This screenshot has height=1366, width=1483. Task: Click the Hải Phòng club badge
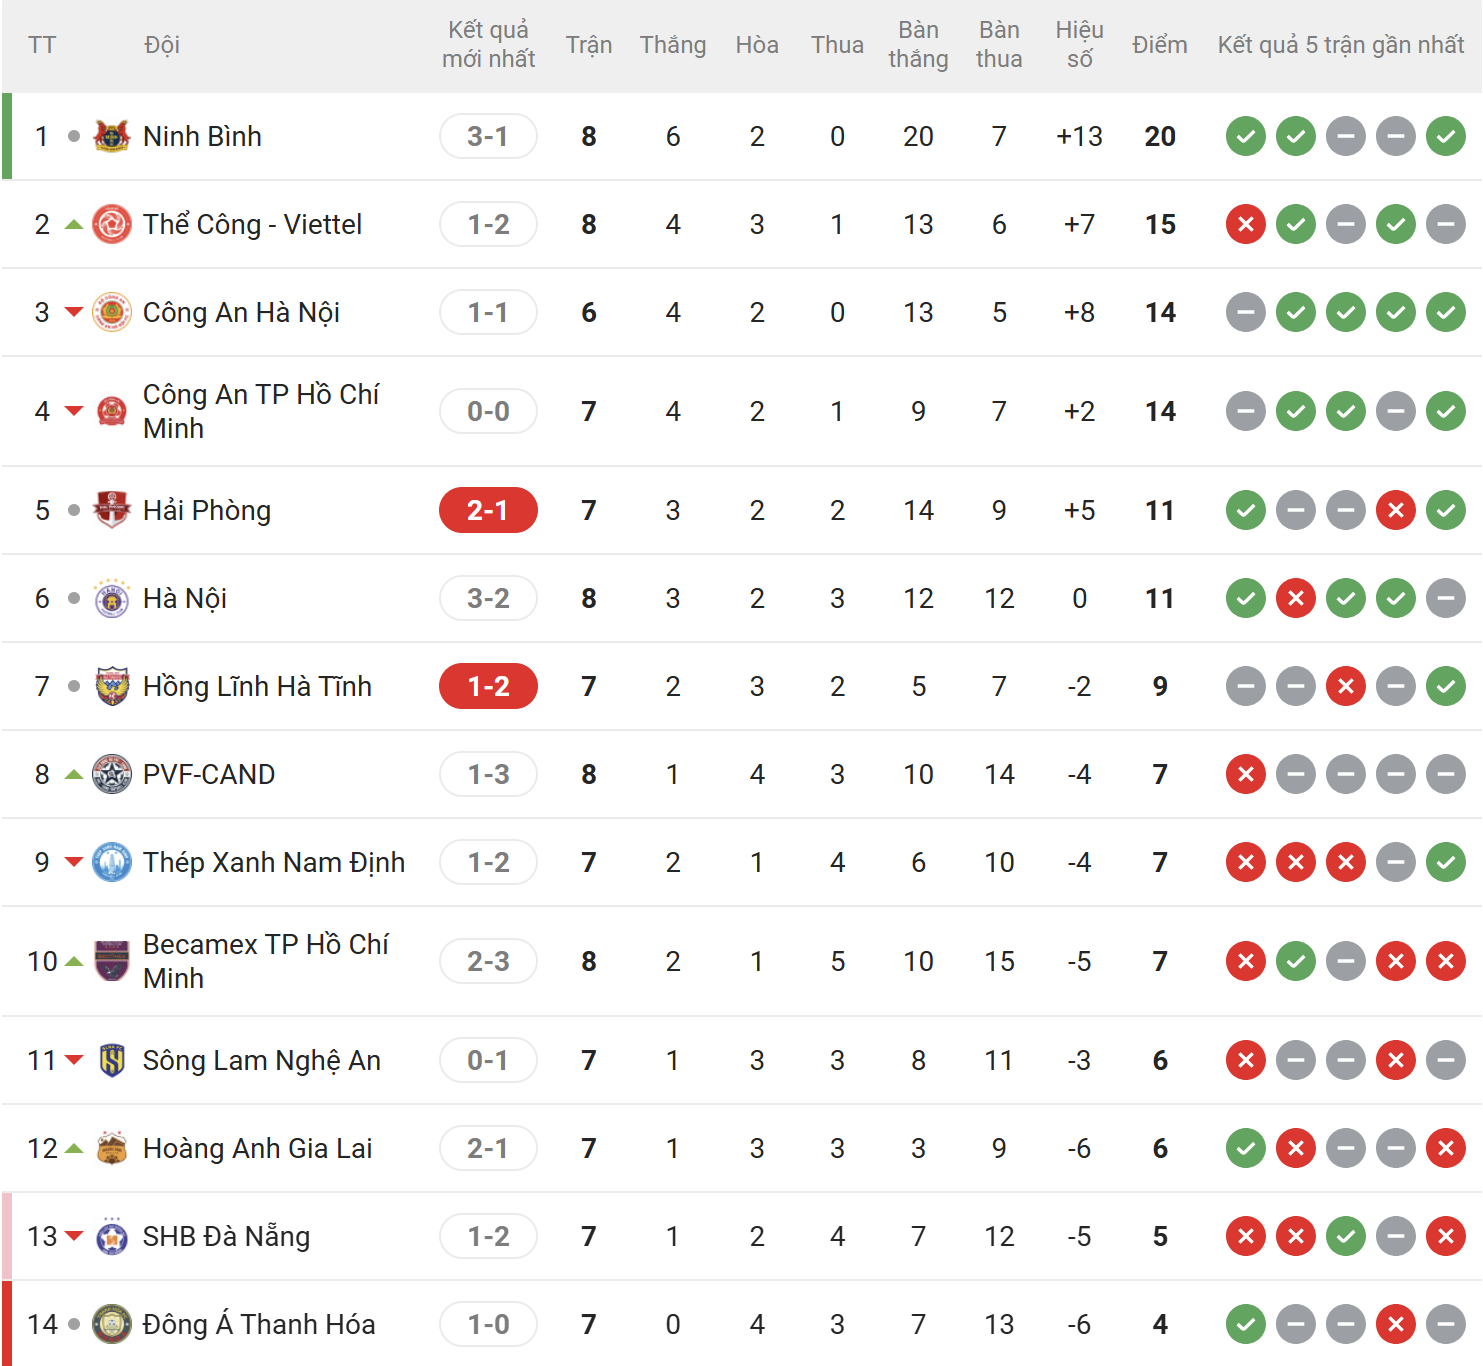(112, 510)
